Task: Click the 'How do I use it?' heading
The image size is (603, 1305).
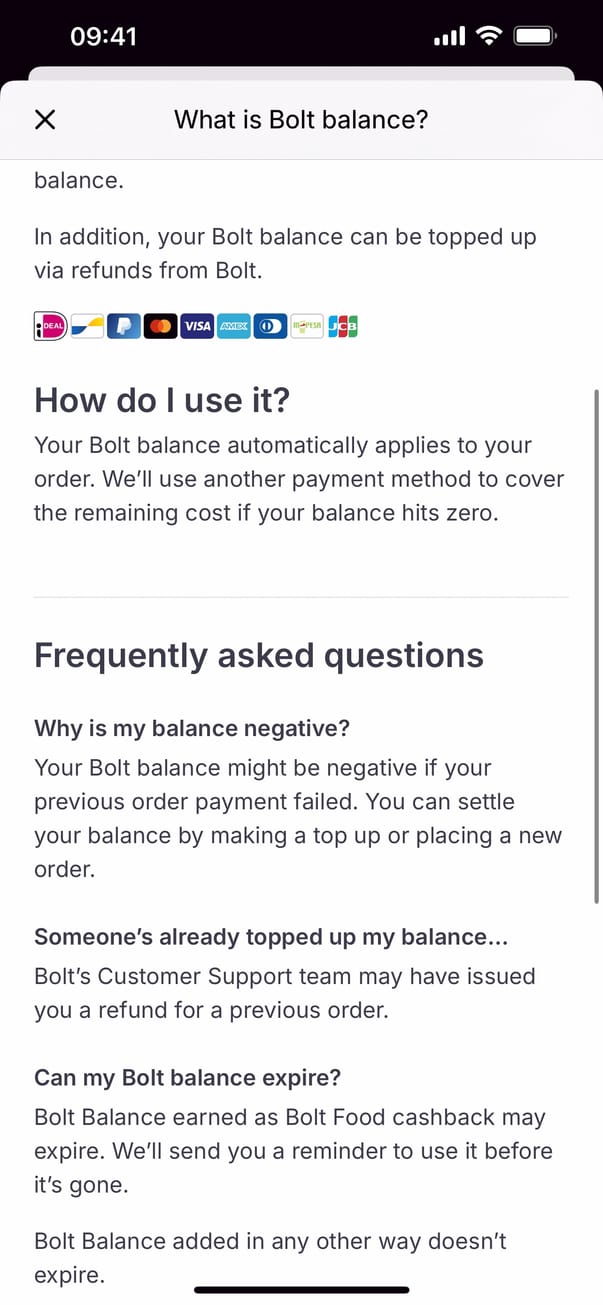Action: point(162,400)
